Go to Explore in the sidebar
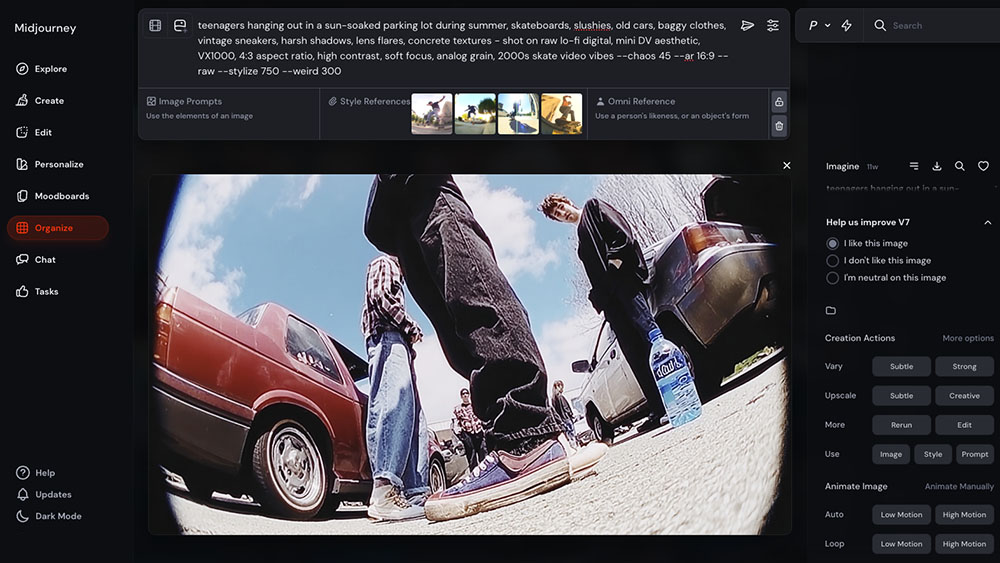Image resolution: width=1000 pixels, height=563 pixels. pyautogui.click(x=50, y=69)
